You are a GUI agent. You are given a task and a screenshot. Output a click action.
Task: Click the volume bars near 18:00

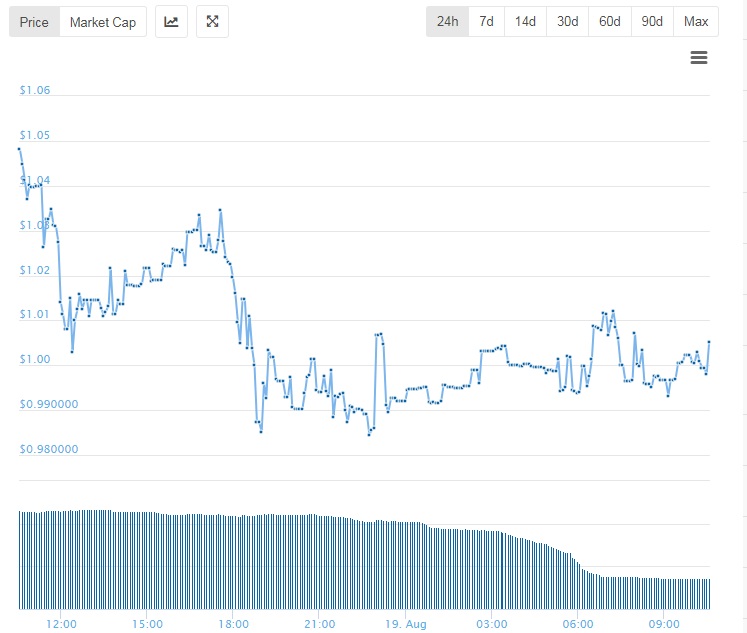(x=233, y=563)
